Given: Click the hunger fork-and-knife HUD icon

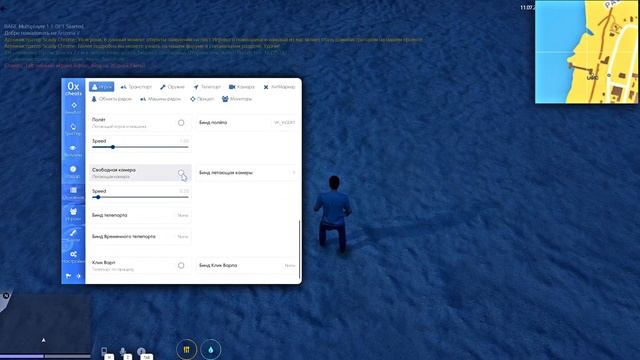Looking at the screenshot, I should coord(187,349).
